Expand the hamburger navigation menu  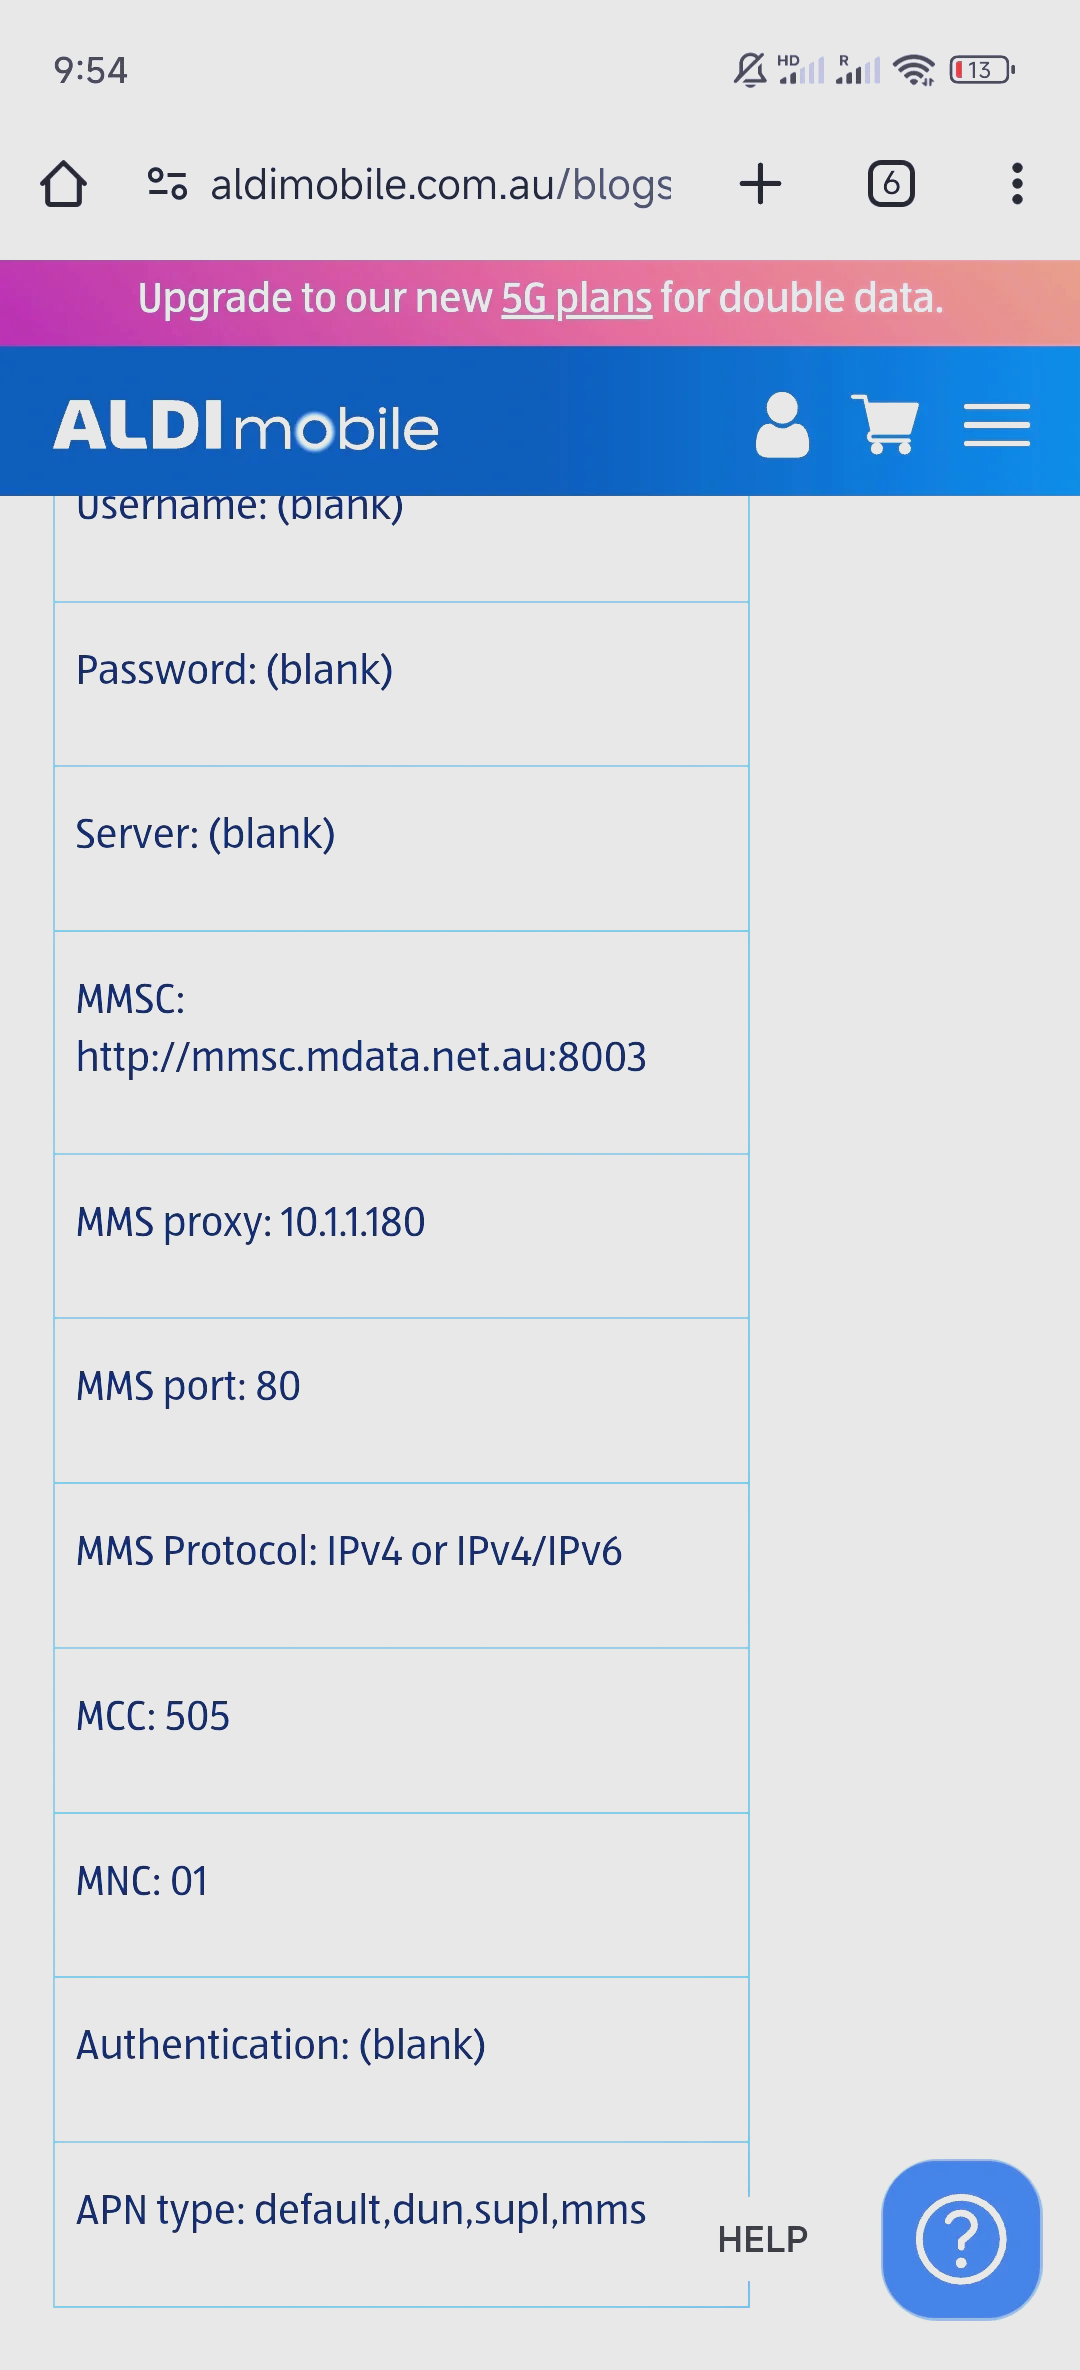pos(997,425)
